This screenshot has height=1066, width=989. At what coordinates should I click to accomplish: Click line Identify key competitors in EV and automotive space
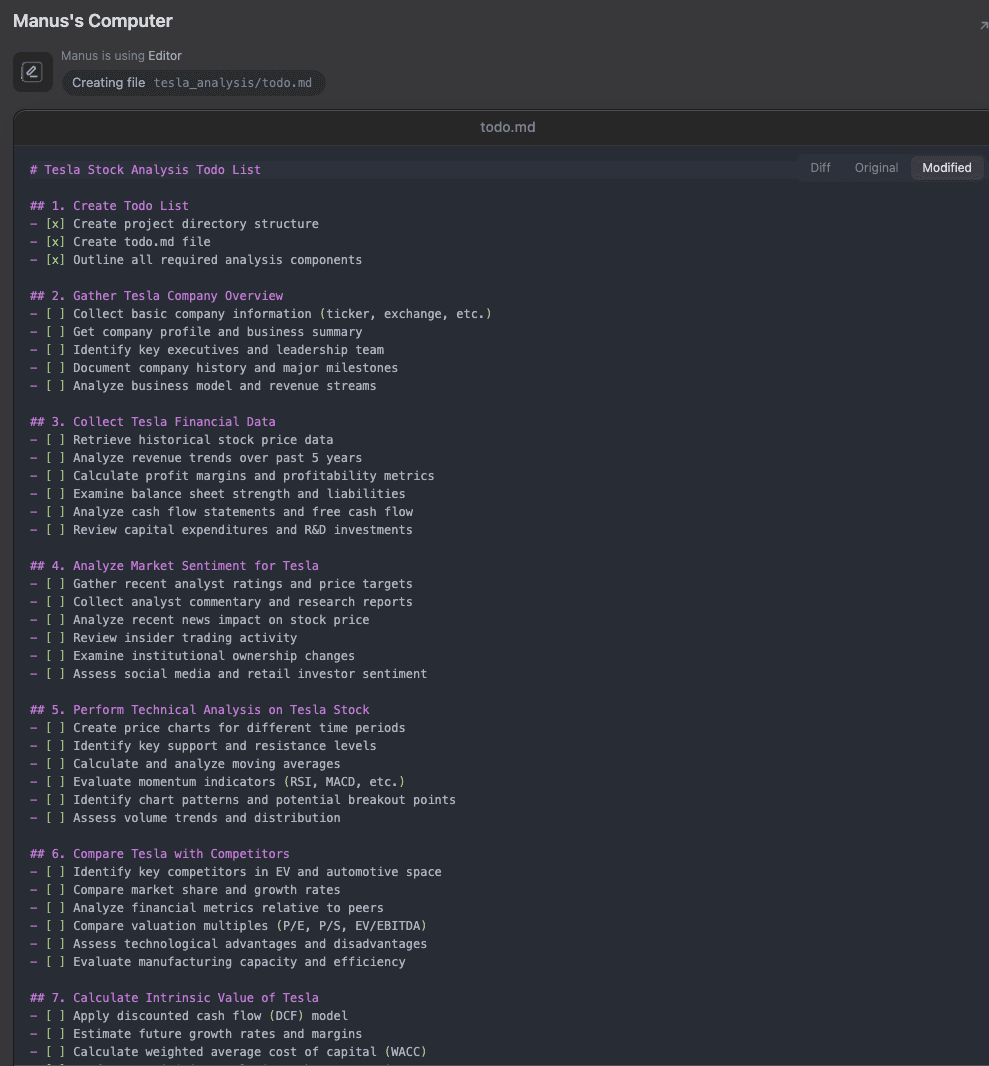257,872
